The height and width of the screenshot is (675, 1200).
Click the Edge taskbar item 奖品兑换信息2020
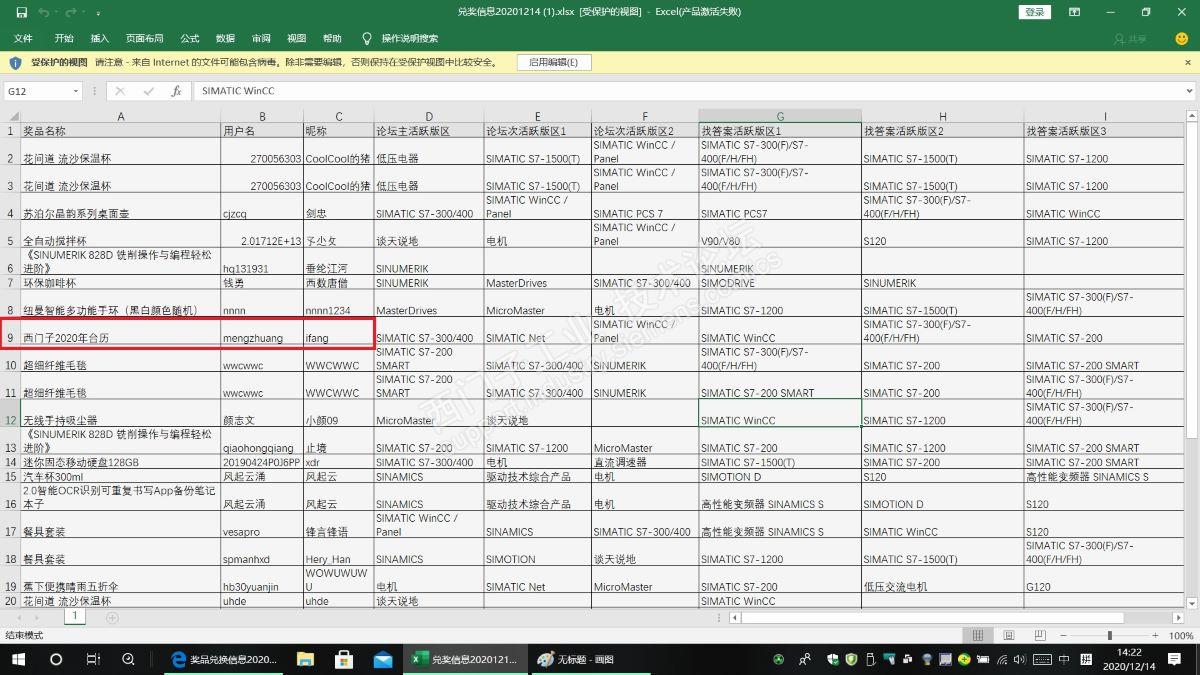225,659
